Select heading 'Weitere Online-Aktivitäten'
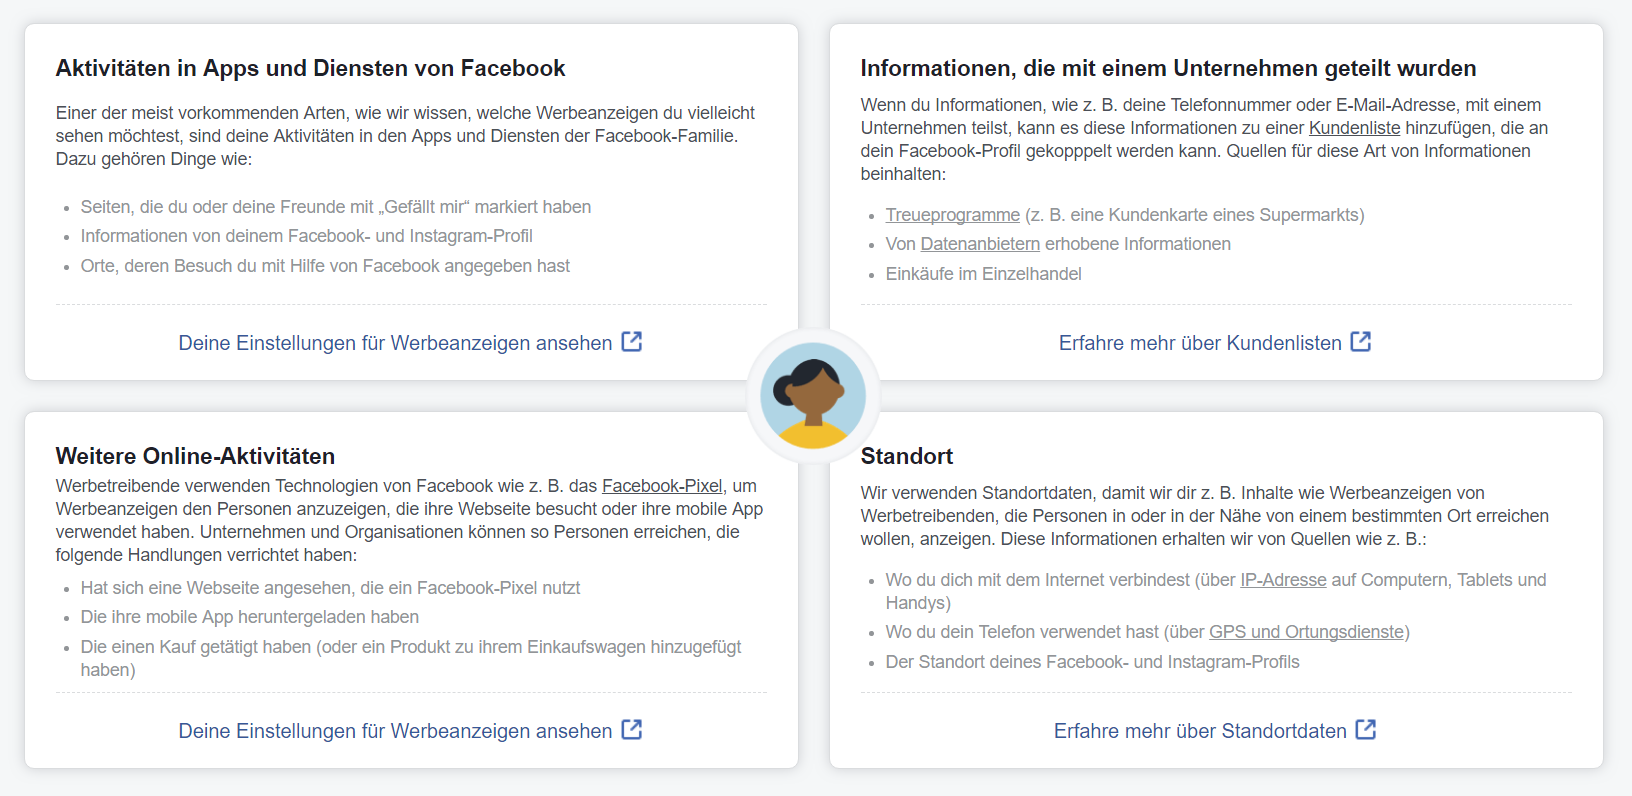The height and width of the screenshot is (796, 1632). (x=195, y=456)
